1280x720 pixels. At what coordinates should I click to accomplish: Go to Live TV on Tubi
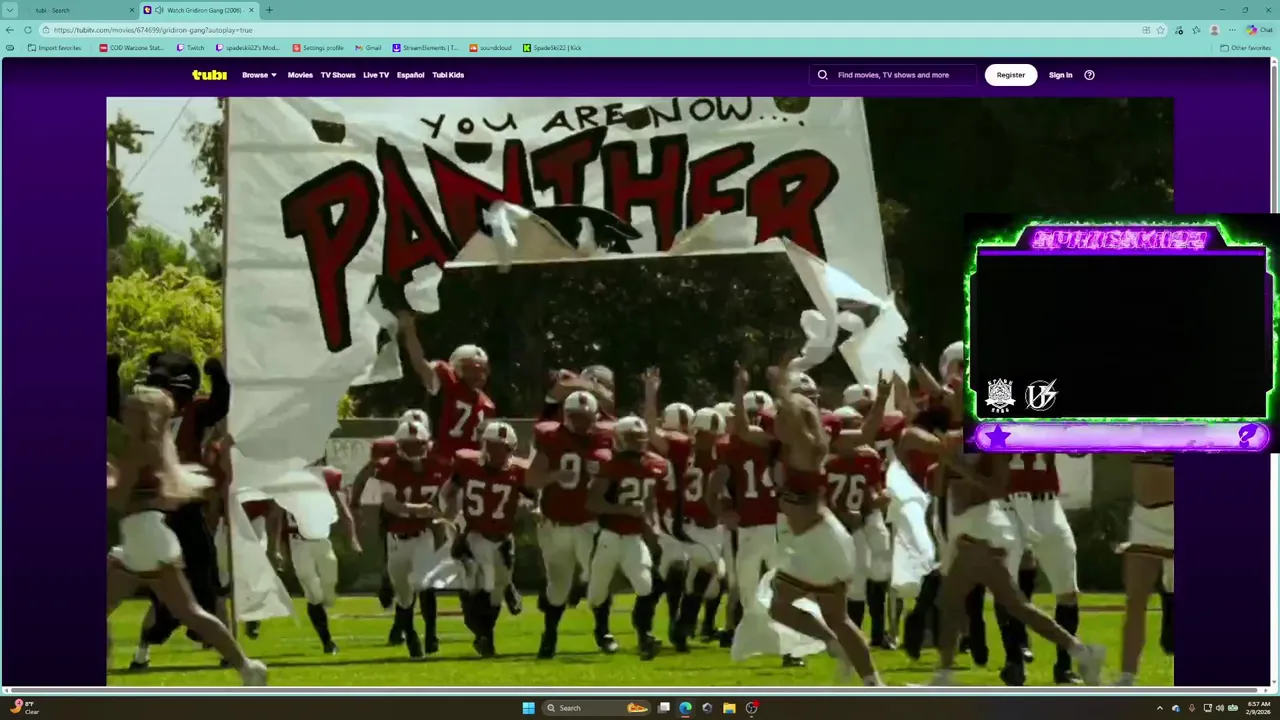tap(376, 75)
